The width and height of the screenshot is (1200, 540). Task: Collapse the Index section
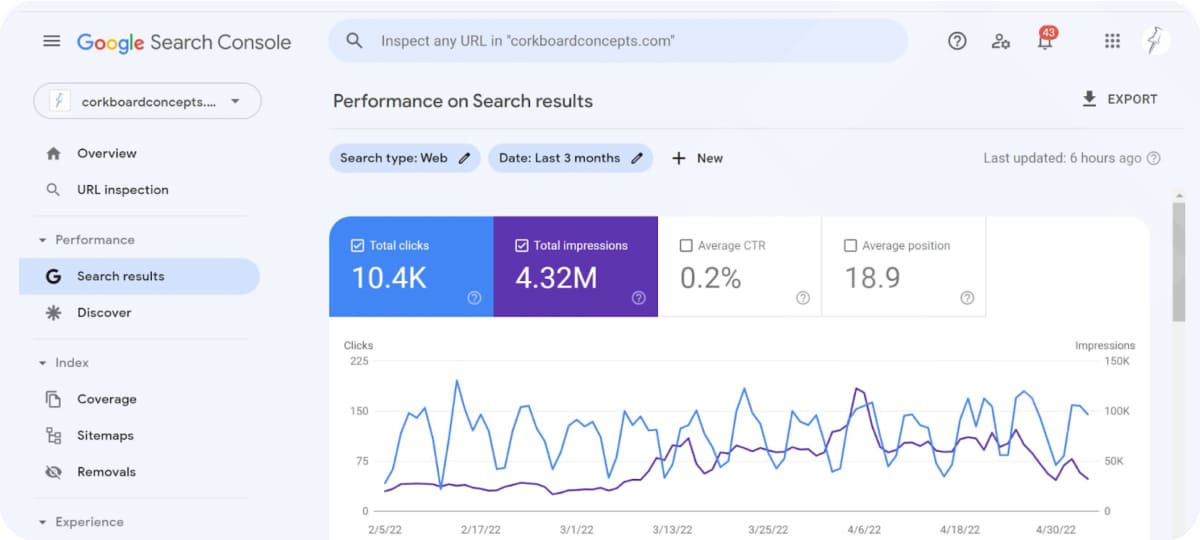[42, 363]
